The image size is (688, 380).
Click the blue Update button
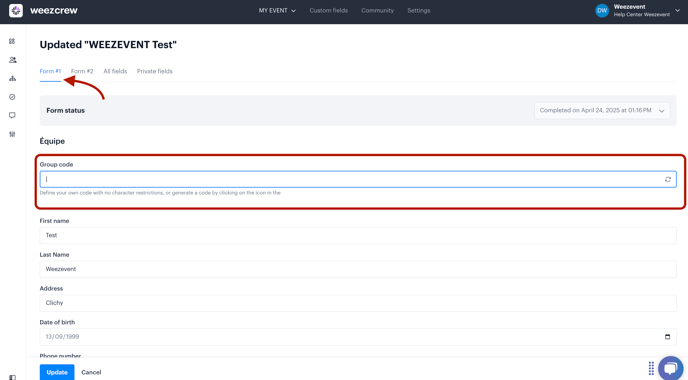pos(57,372)
